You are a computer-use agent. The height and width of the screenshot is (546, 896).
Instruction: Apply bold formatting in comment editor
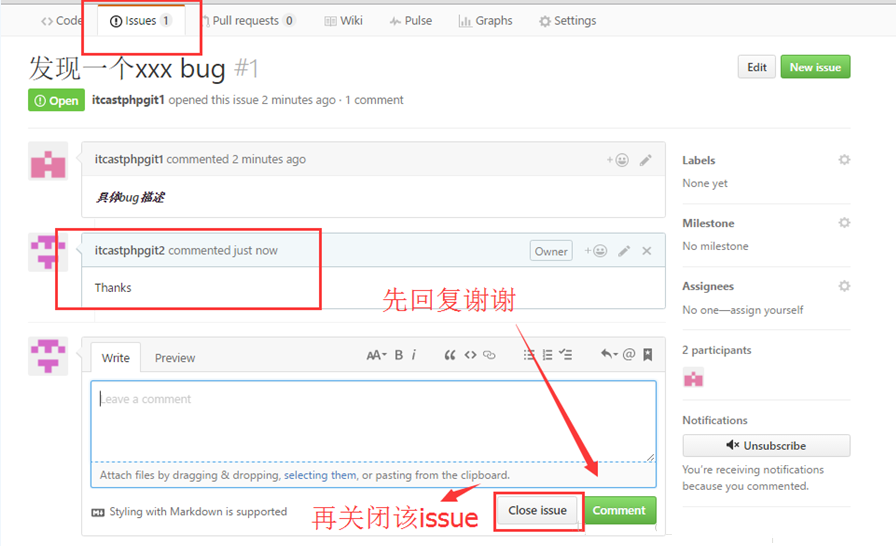click(x=399, y=355)
